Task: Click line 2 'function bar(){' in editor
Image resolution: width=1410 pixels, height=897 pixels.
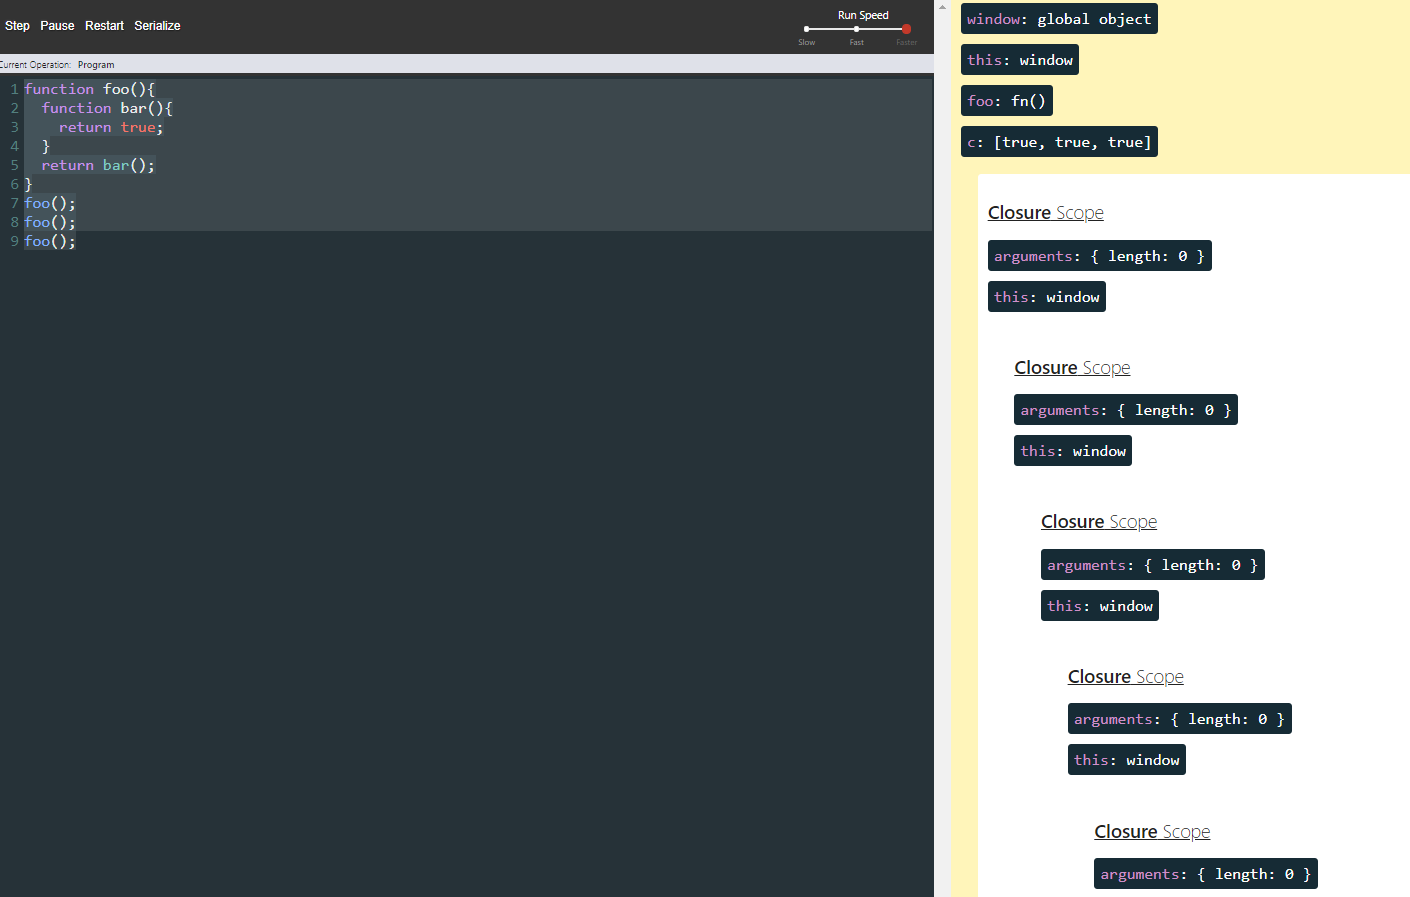Action: coord(107,108)
